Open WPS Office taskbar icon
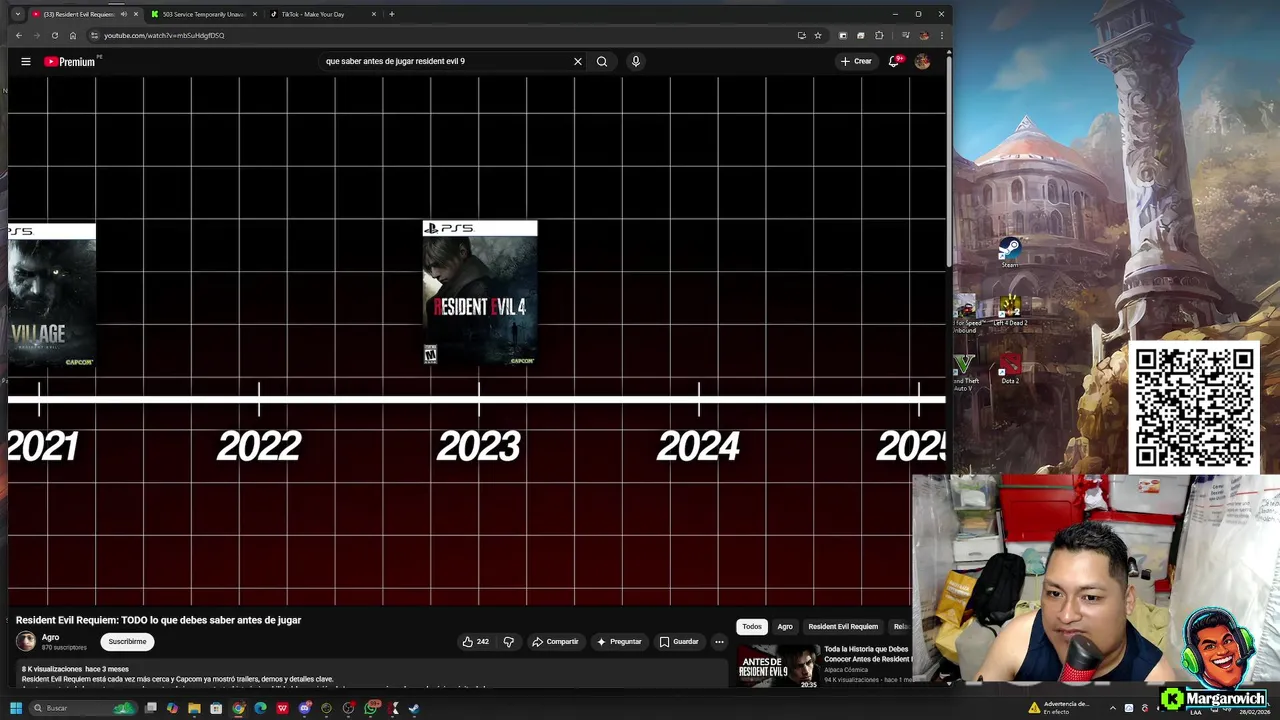The image size is (1280, 720). click(x=282, y=708)
